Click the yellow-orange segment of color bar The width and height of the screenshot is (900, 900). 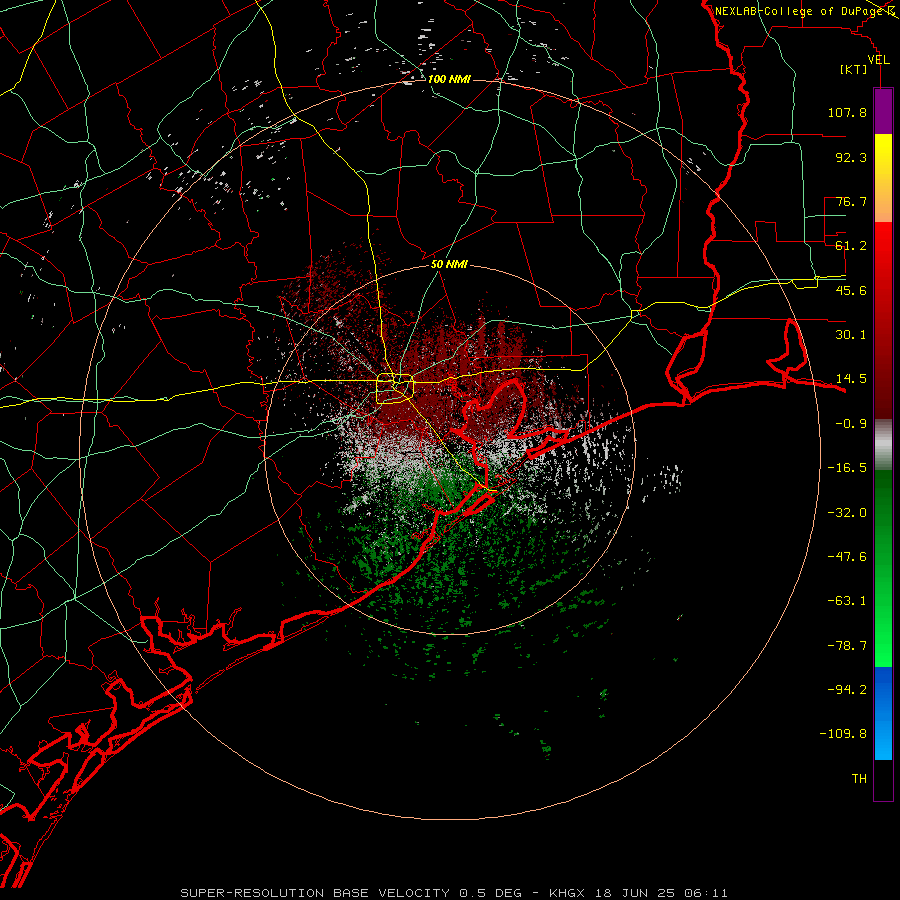(x=883, y=178)
